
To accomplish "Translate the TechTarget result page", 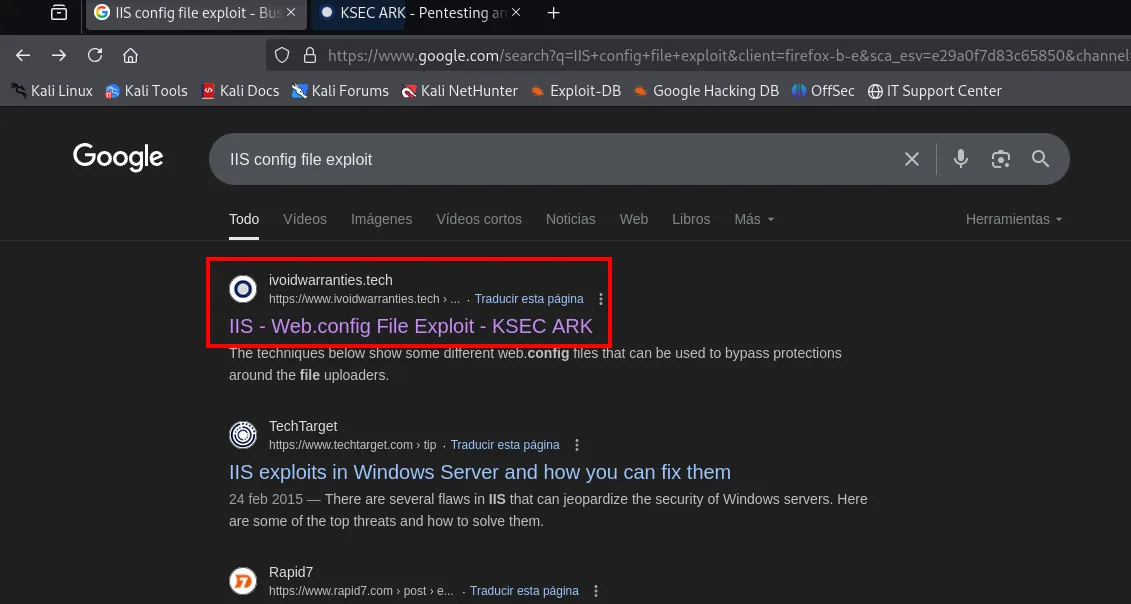I will 505,445.
